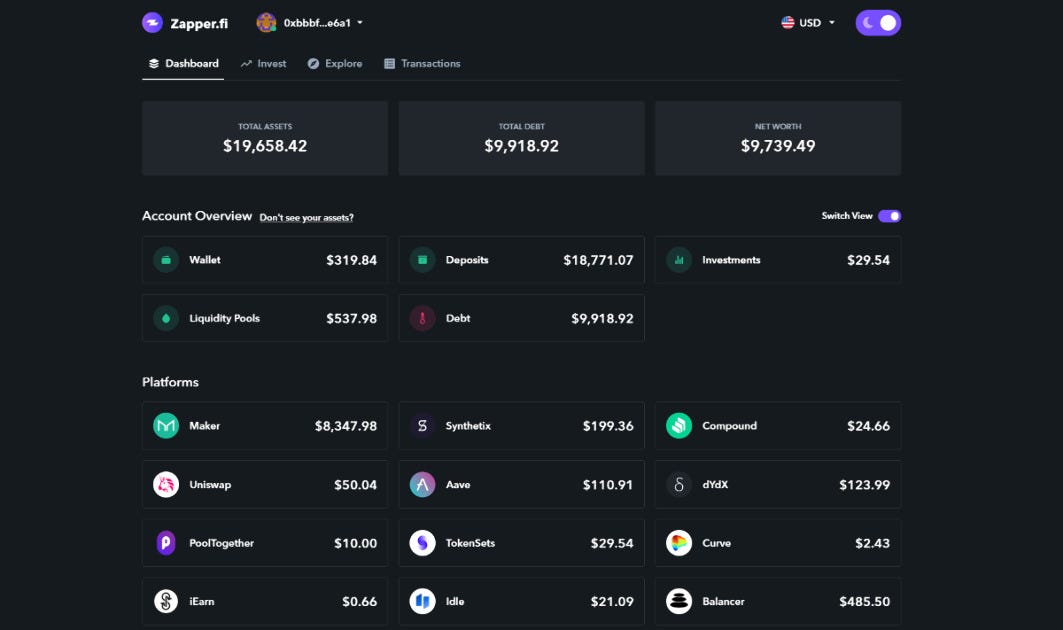Click the "Don't see your assets?" link
Screen dimensions: 1063x630
tap(306, 218)
